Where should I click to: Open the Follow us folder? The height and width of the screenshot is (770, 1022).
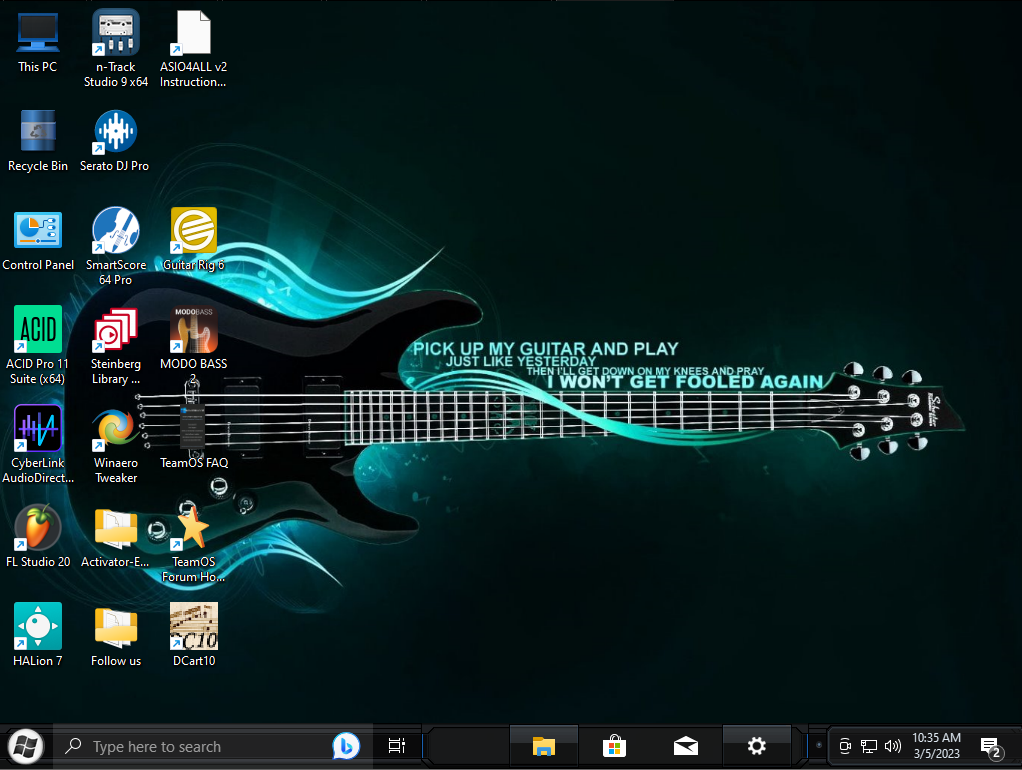[116, 635]
